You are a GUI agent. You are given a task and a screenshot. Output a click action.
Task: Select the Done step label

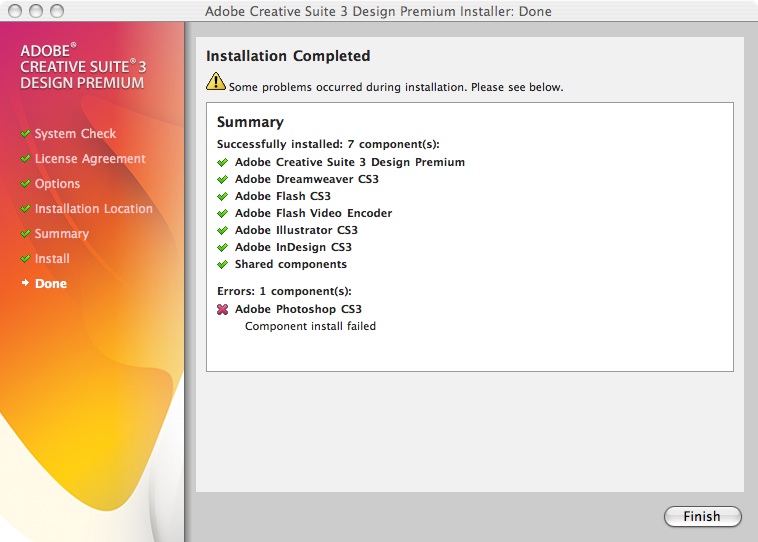coord(51,283)
